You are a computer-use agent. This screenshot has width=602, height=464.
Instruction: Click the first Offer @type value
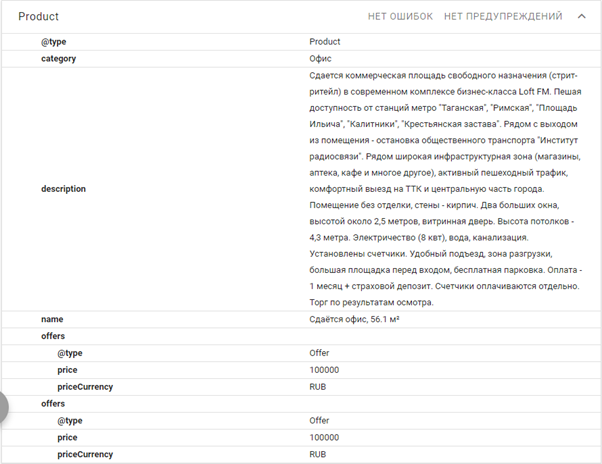tap(319, 353)
